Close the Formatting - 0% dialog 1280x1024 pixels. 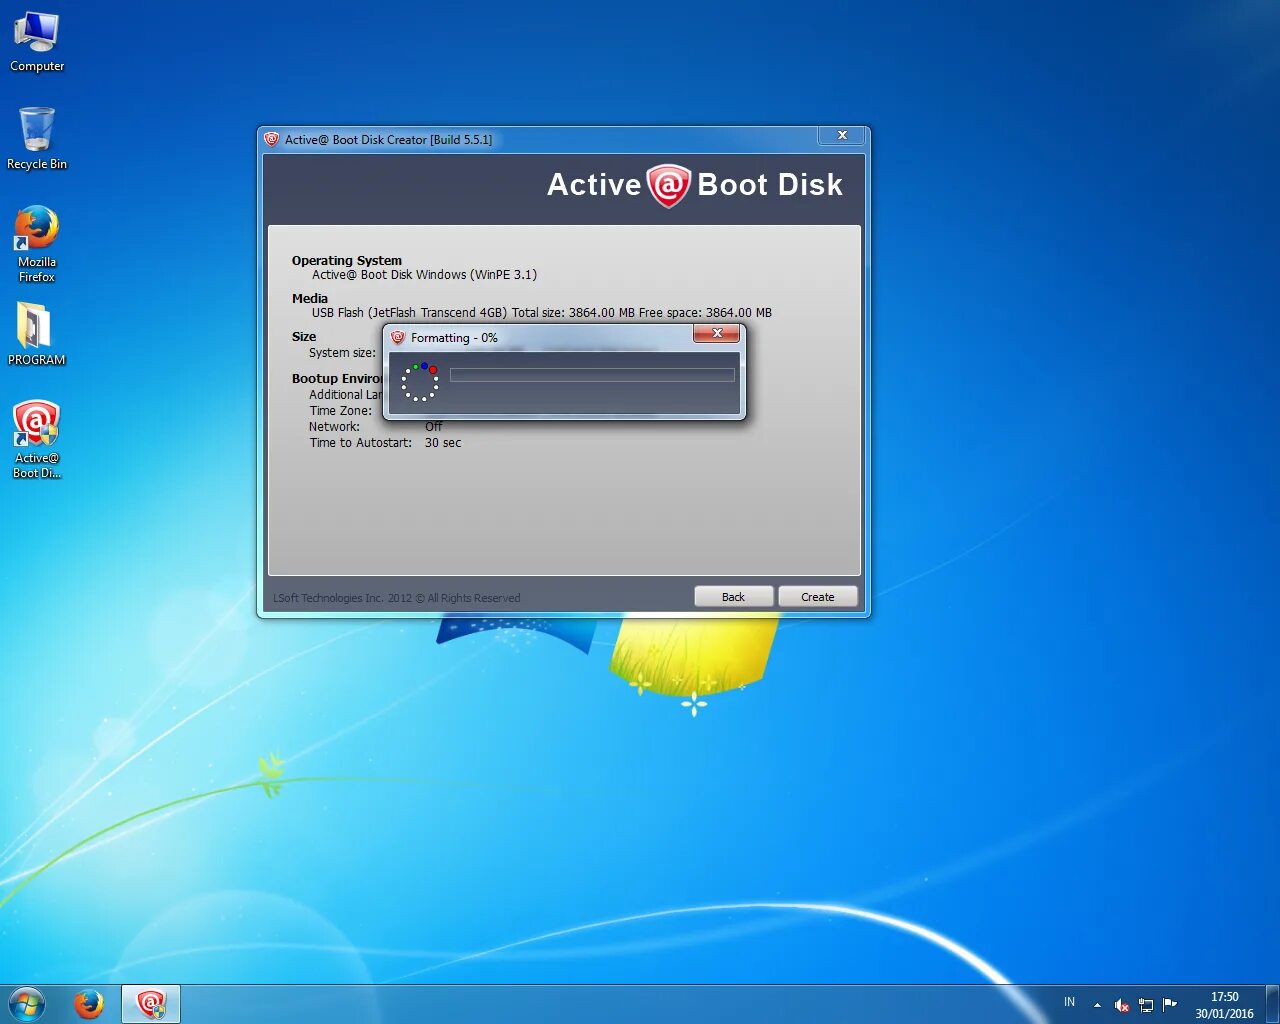[717, 334]
